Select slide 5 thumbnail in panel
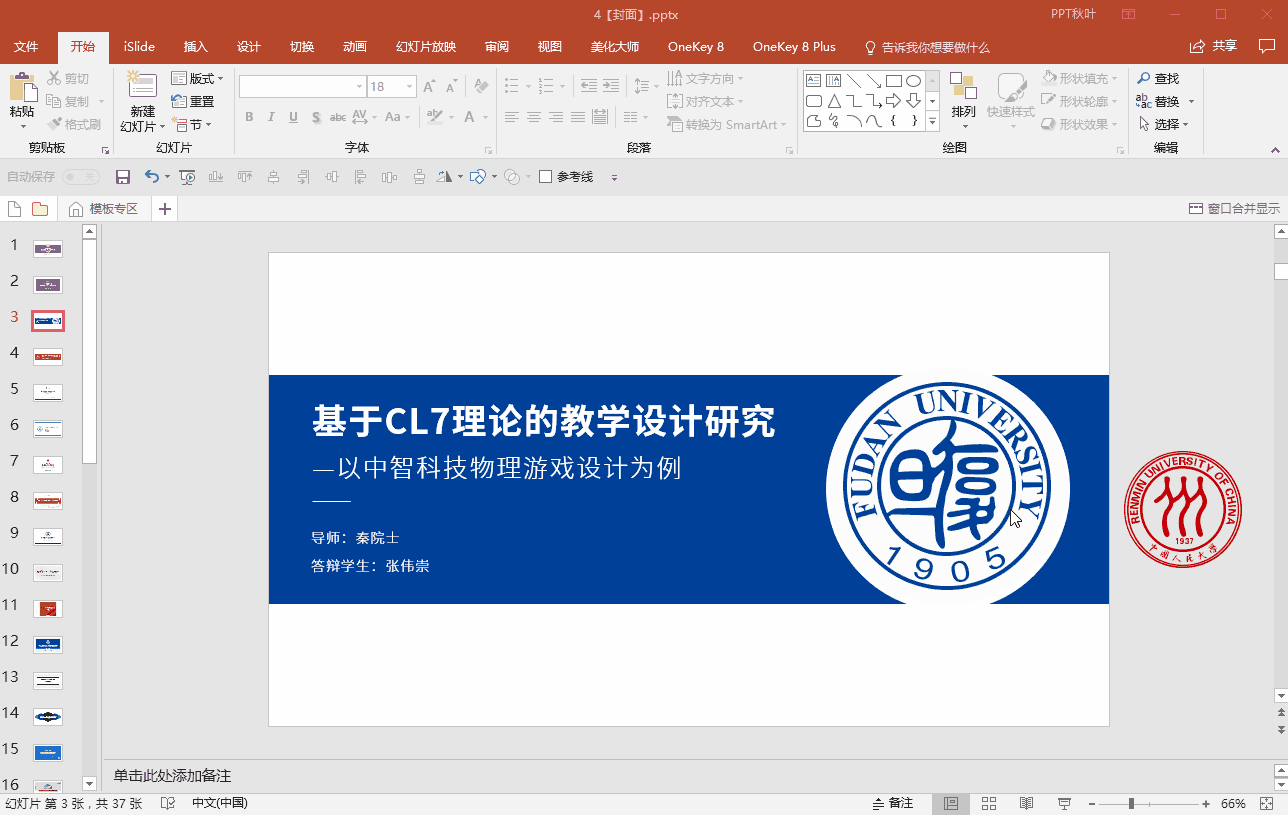Viewport: 1288px width, 815px height. tap(48, 392)
